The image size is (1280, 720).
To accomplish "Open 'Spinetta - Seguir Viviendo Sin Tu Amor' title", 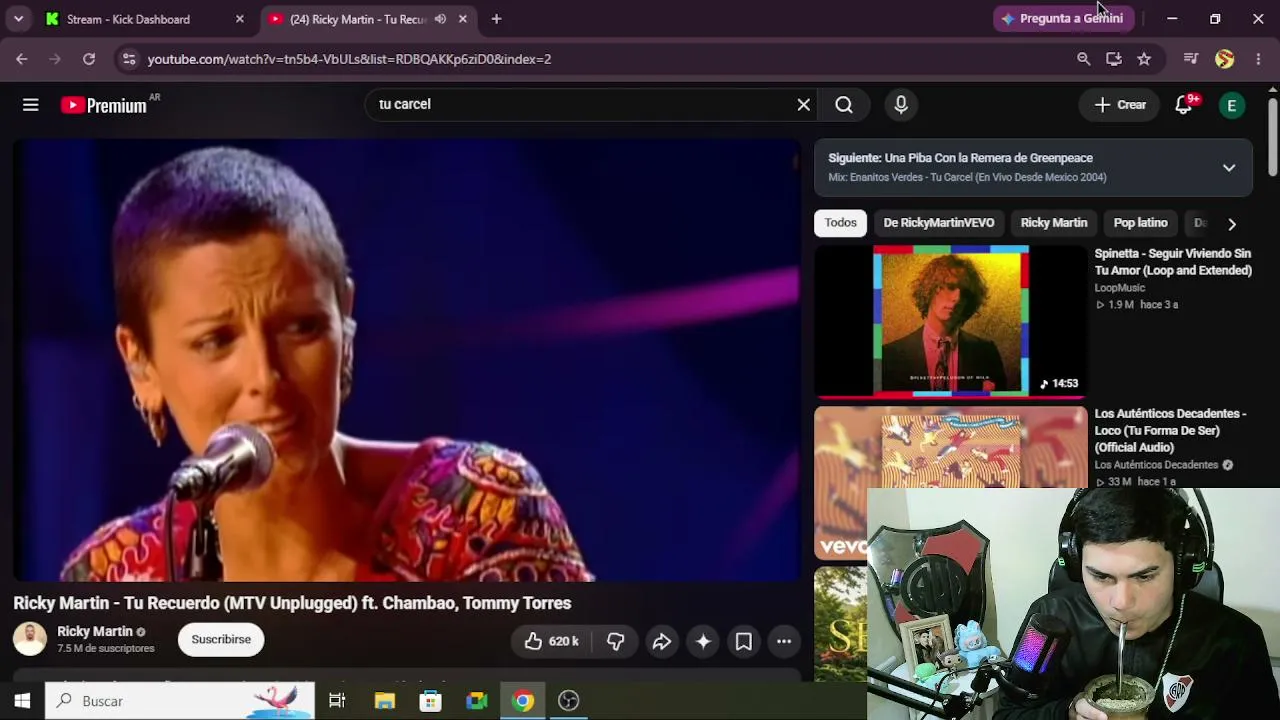I will coord(1173,262).
